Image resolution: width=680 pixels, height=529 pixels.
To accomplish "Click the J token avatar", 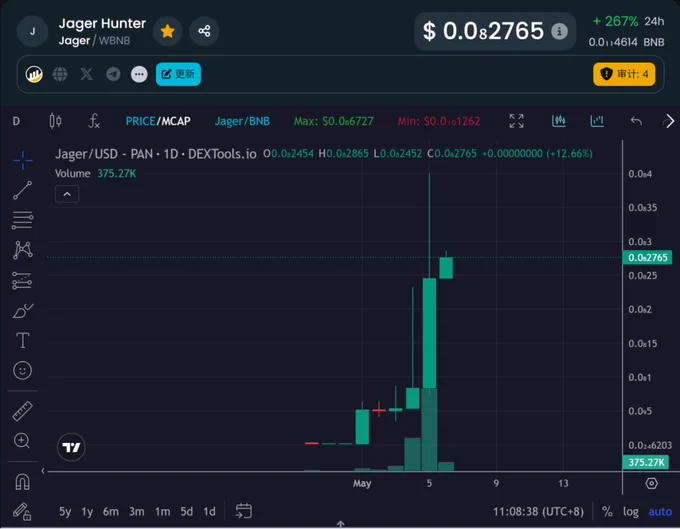I will [x=33, y=31].
